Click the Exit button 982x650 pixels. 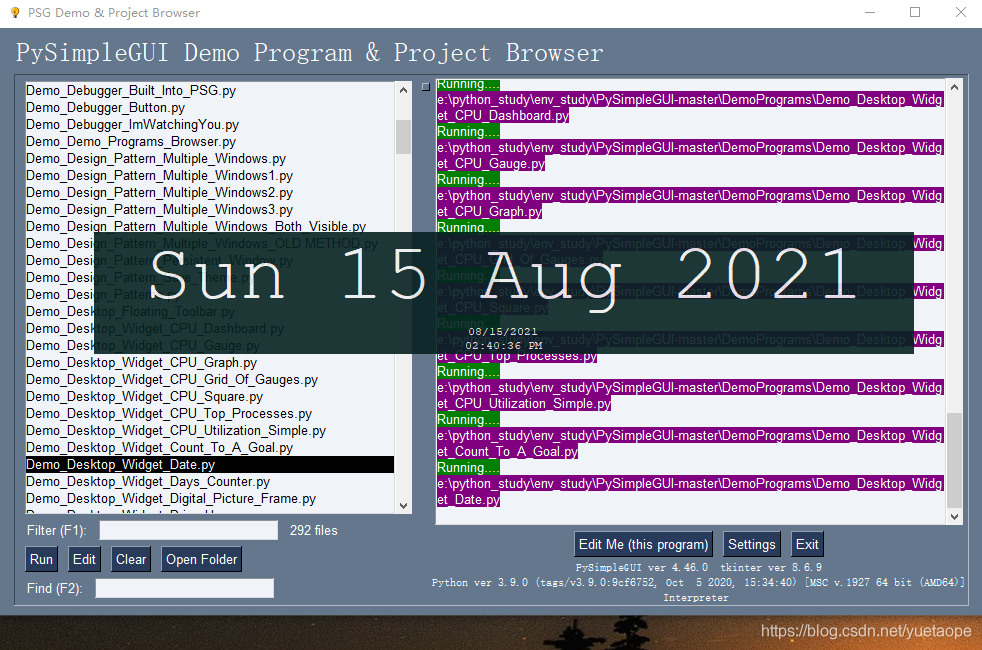(x=807, y=544)
